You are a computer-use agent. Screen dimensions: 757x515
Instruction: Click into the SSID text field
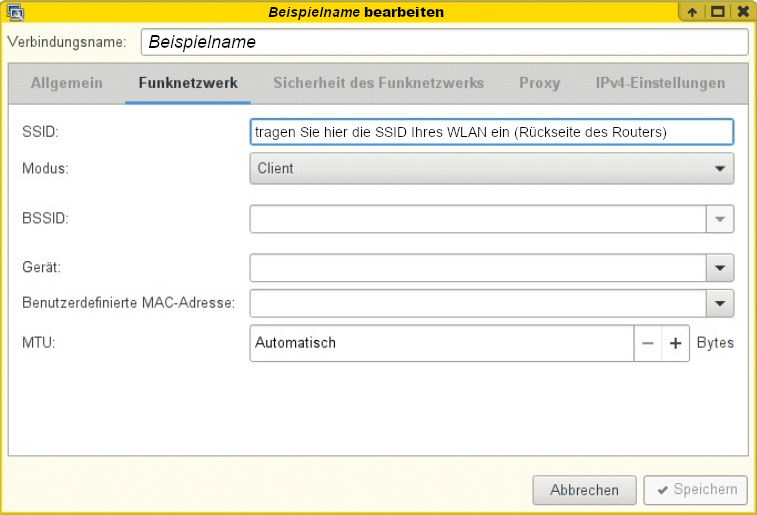[x=491, y=132]
